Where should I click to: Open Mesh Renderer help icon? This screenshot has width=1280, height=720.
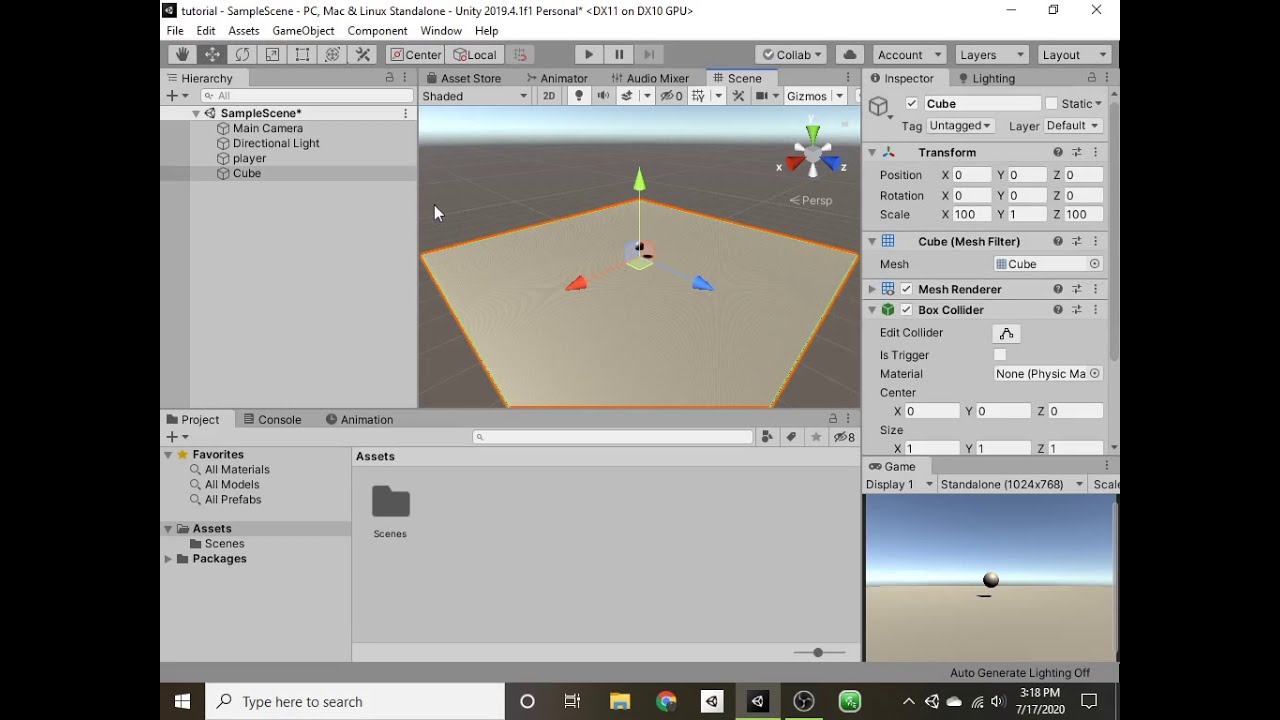(x=1057, y=289)
